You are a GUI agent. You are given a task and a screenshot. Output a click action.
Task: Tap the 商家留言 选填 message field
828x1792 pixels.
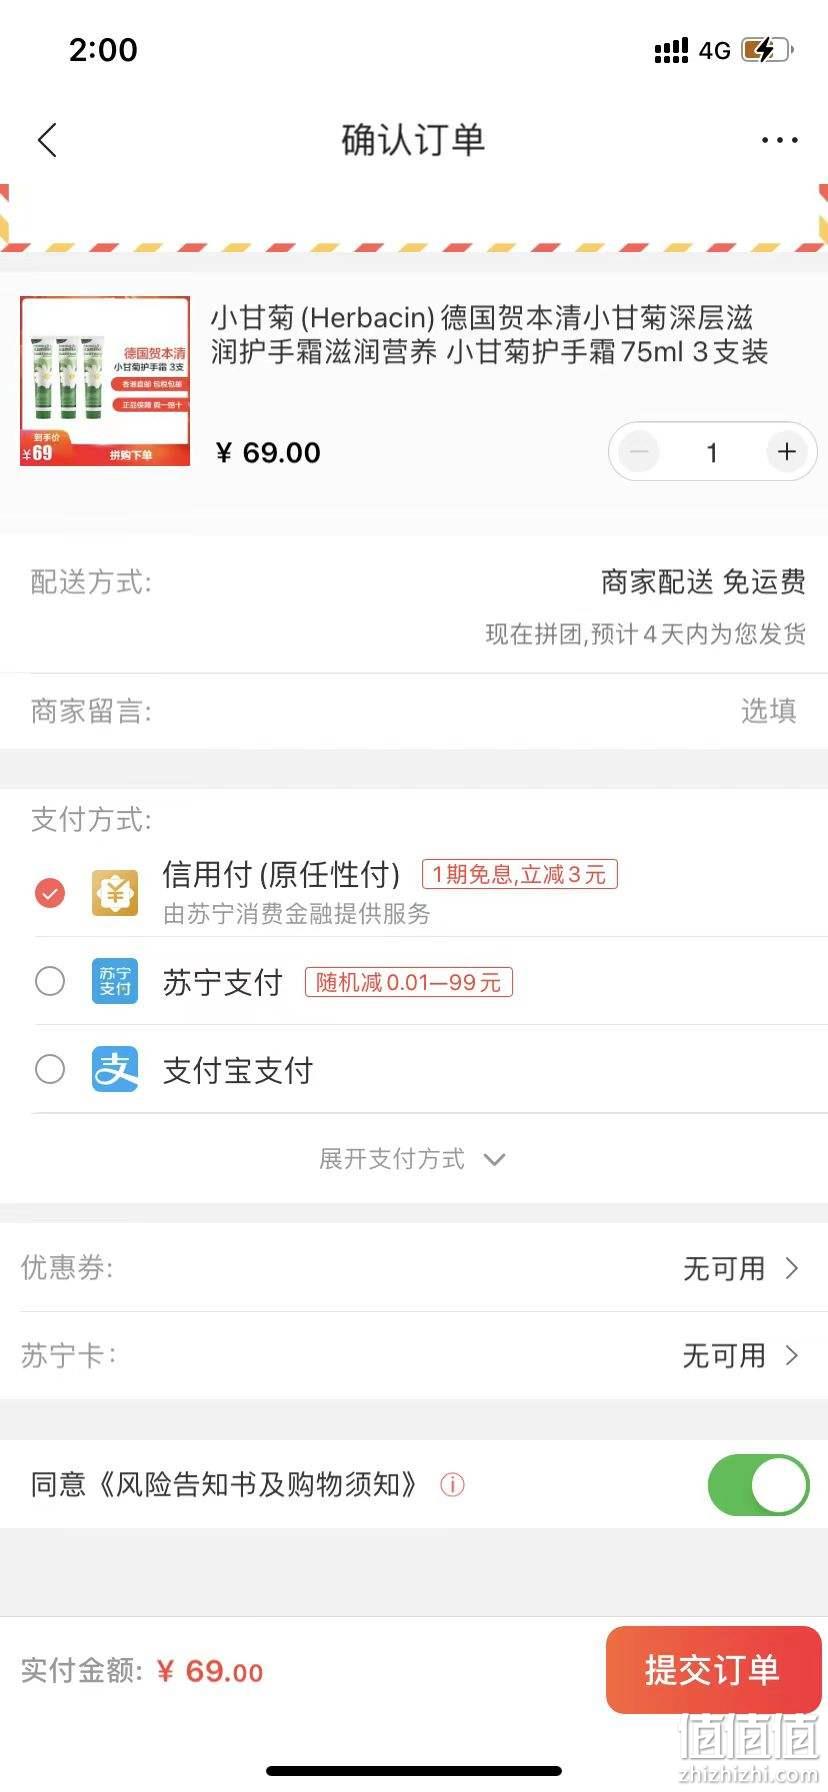[x=414, y=711]
